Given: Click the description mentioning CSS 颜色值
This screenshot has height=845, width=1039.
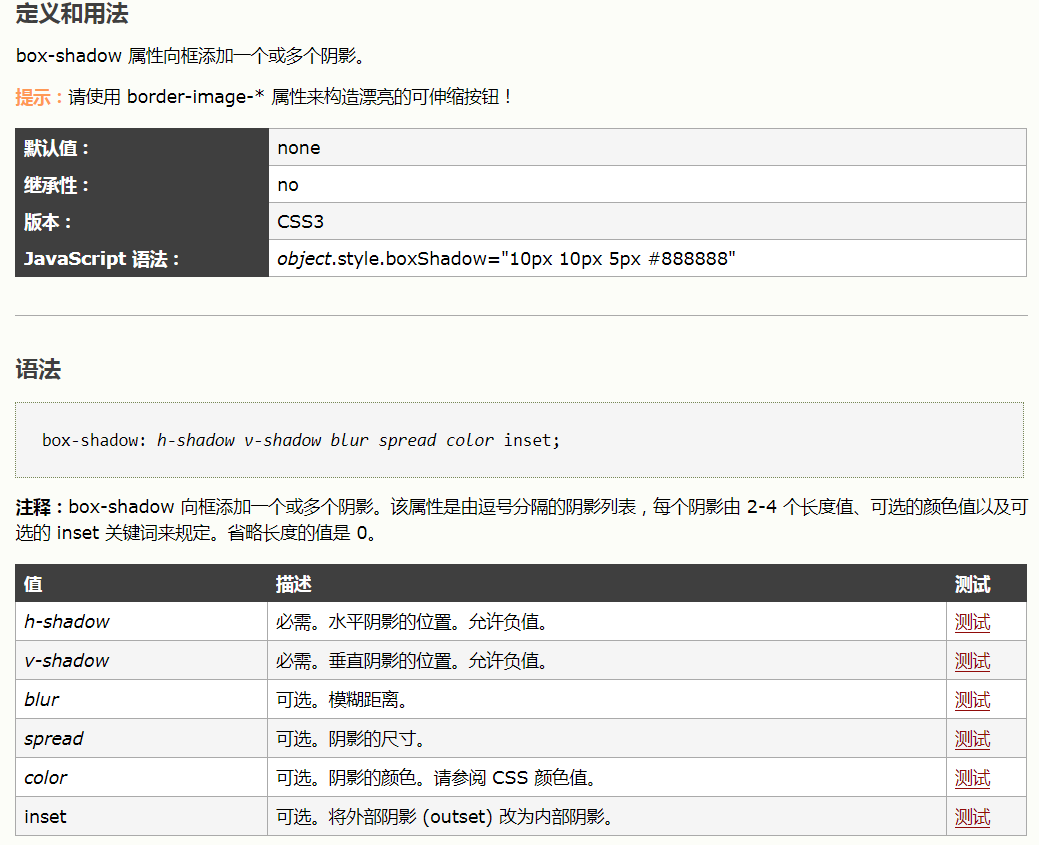Looking at the screenshot, I should click(435, 779).
